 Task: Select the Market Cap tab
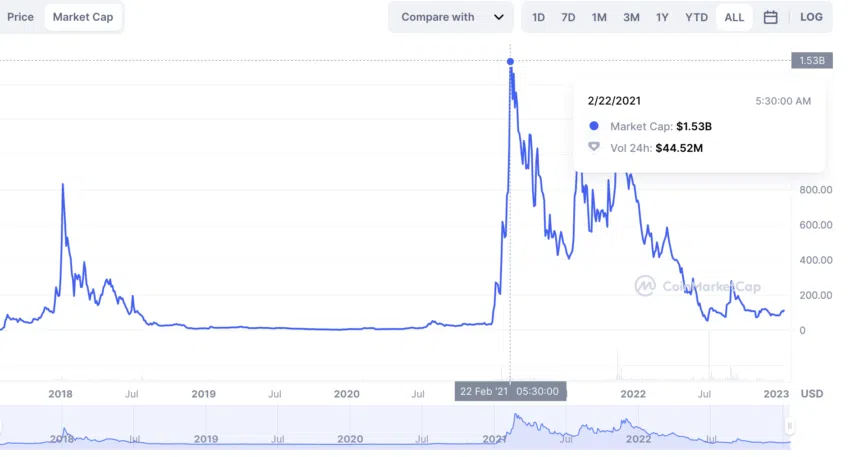83,17
